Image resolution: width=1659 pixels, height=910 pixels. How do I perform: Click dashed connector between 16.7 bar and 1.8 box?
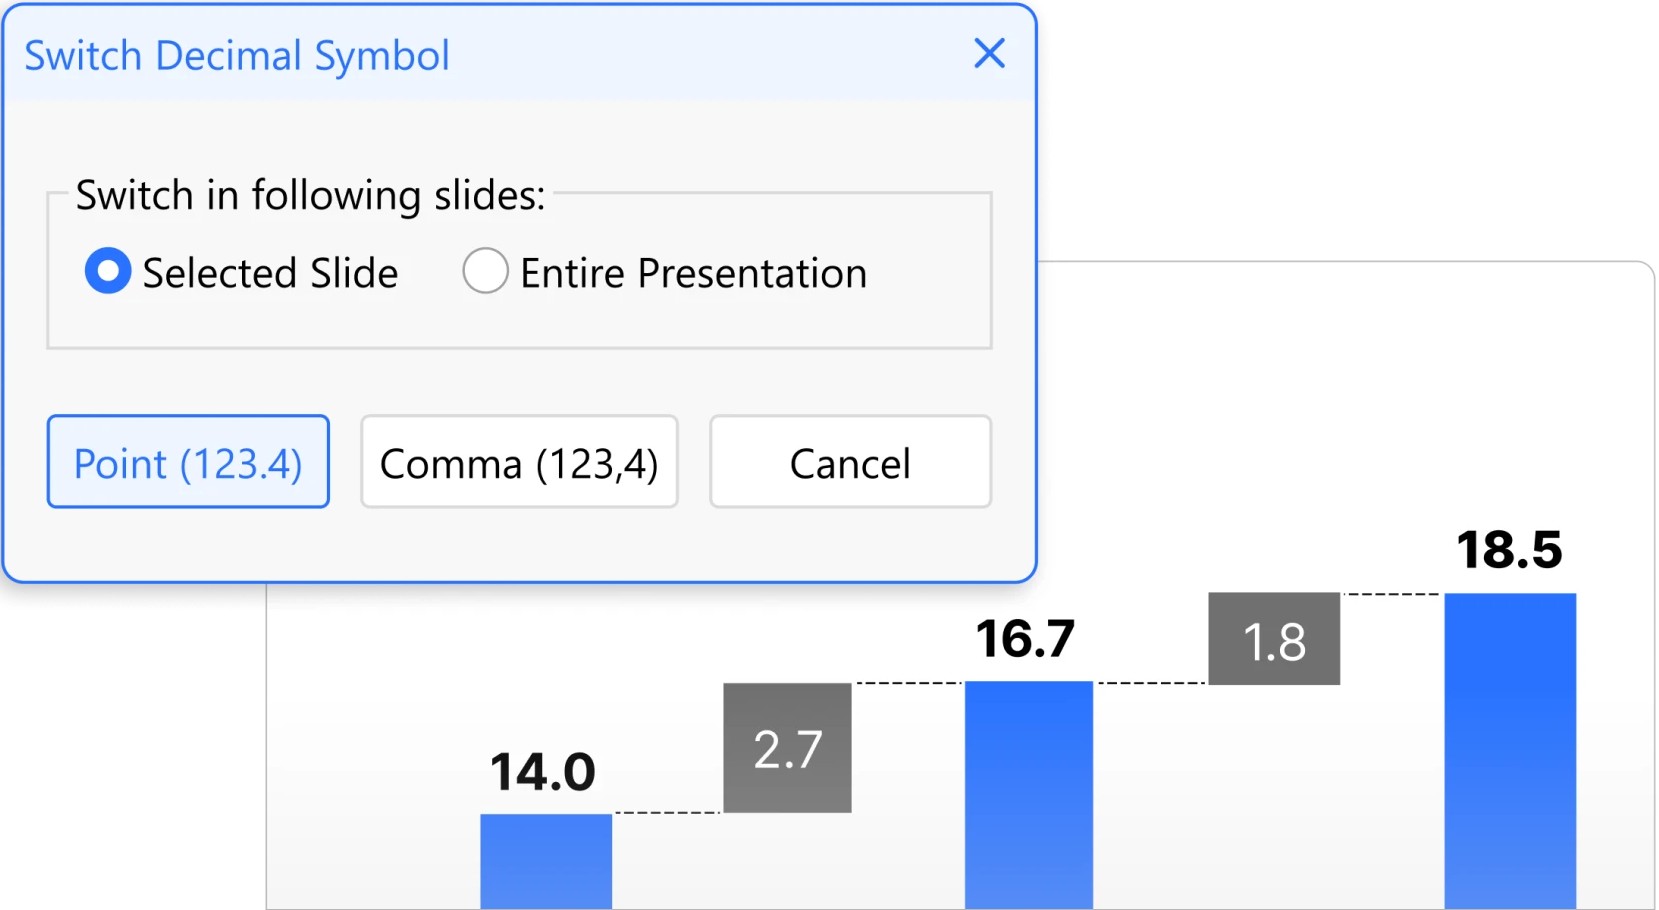tap(1151, 683)
